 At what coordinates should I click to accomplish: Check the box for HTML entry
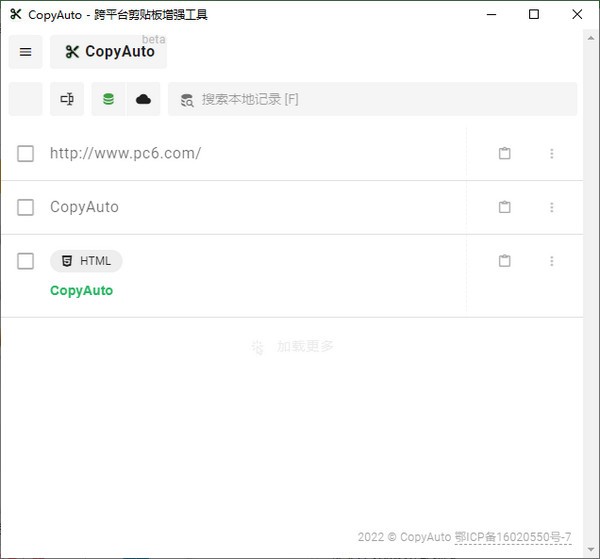[x=25, y=261]
